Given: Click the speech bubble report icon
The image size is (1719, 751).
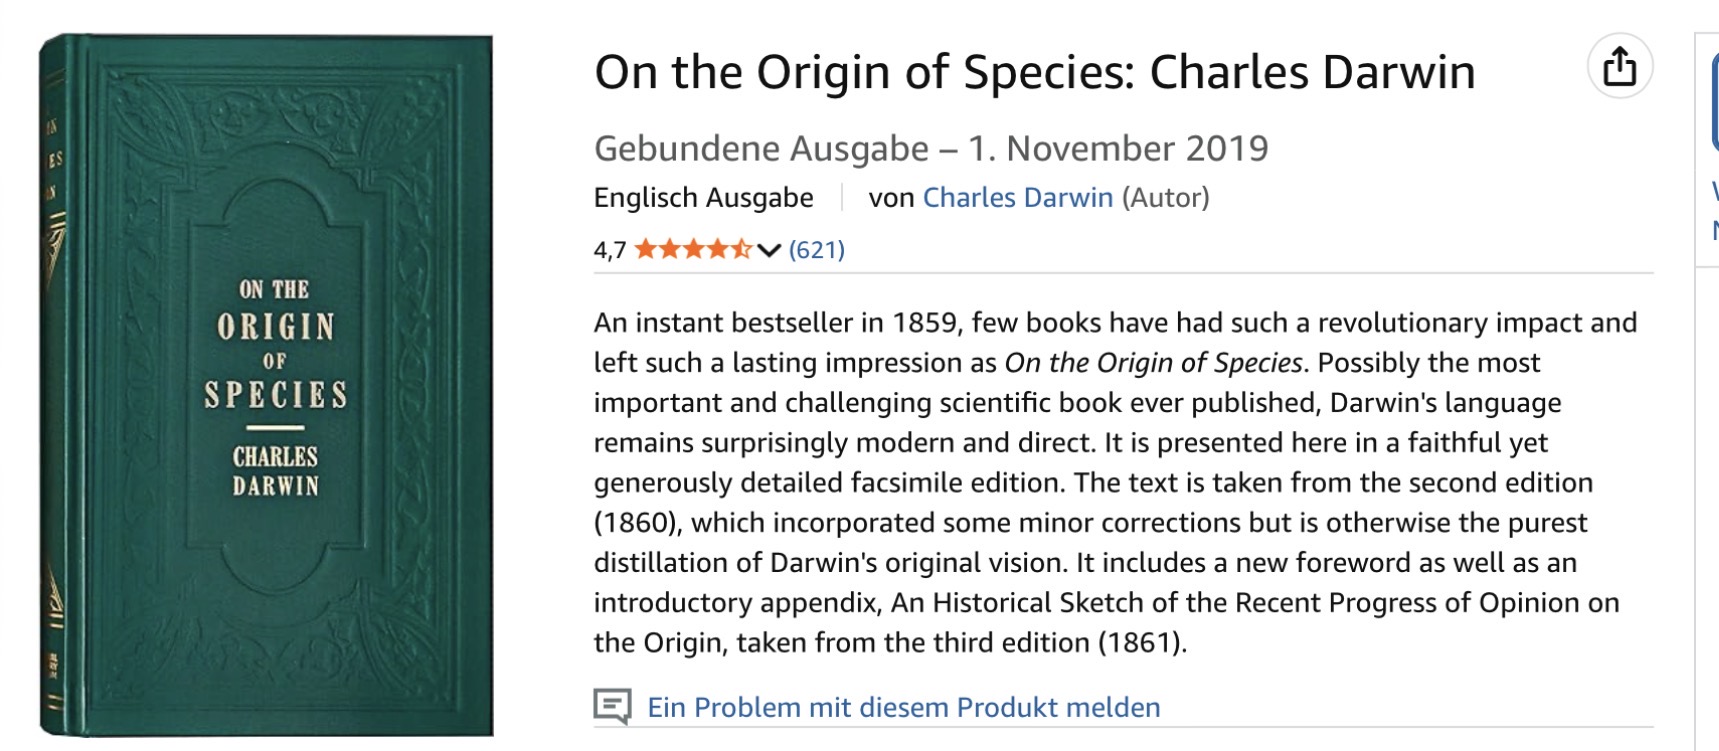Looking at the screenshot, I should pyautogui.click(x=612, y=706).
